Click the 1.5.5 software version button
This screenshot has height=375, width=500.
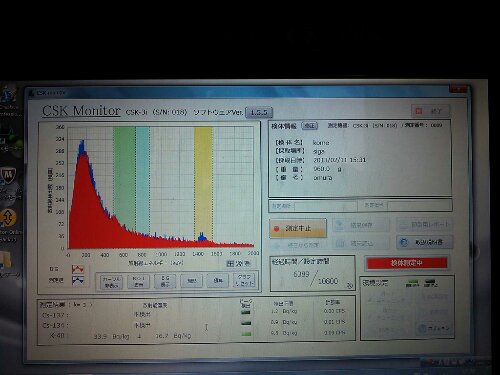259,112
